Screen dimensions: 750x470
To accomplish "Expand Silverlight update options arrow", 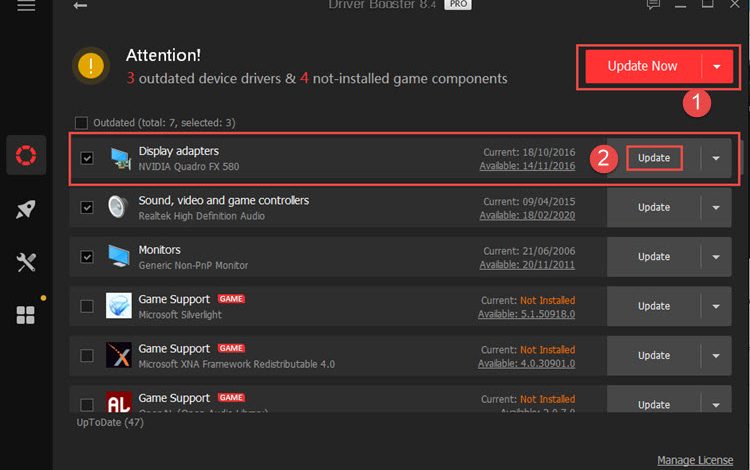I will pyautogui.click(x=716, y=306).
